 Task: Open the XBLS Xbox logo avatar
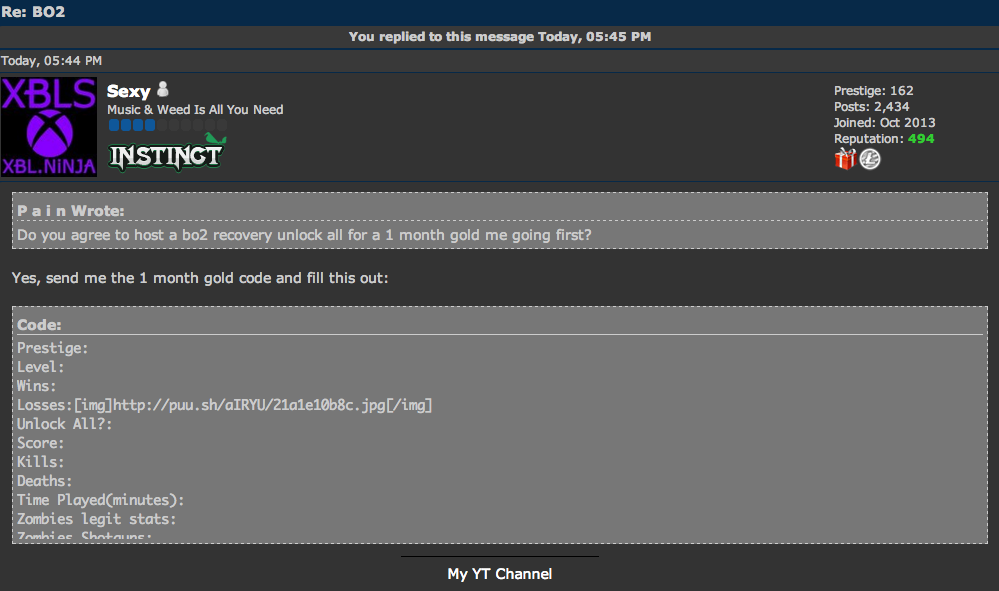click(49, 127)
